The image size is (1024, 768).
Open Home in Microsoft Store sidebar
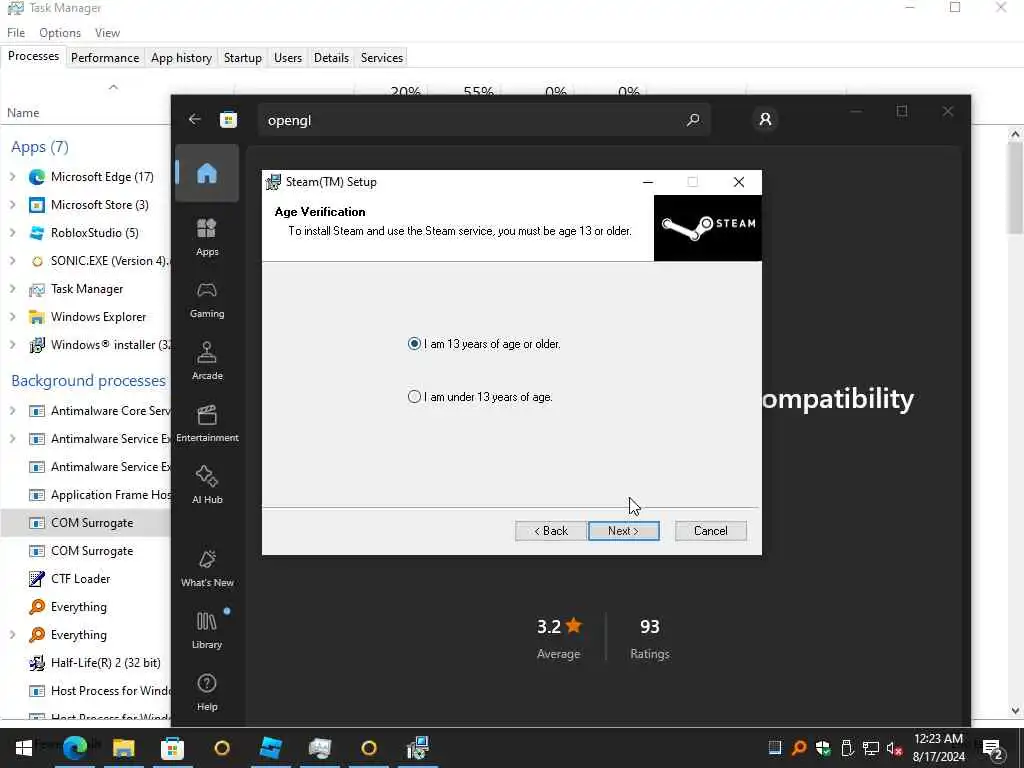207,174
